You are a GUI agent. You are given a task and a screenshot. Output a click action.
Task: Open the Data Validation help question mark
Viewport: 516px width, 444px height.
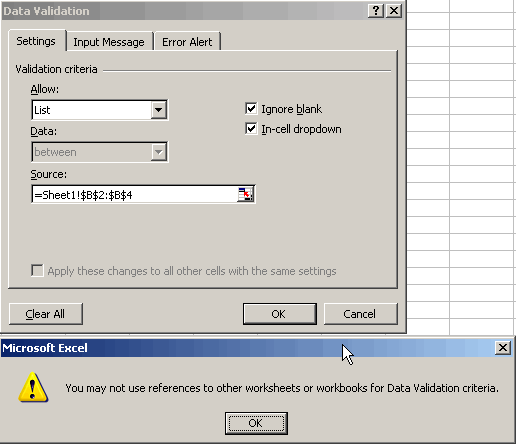[x=376, y=11]
